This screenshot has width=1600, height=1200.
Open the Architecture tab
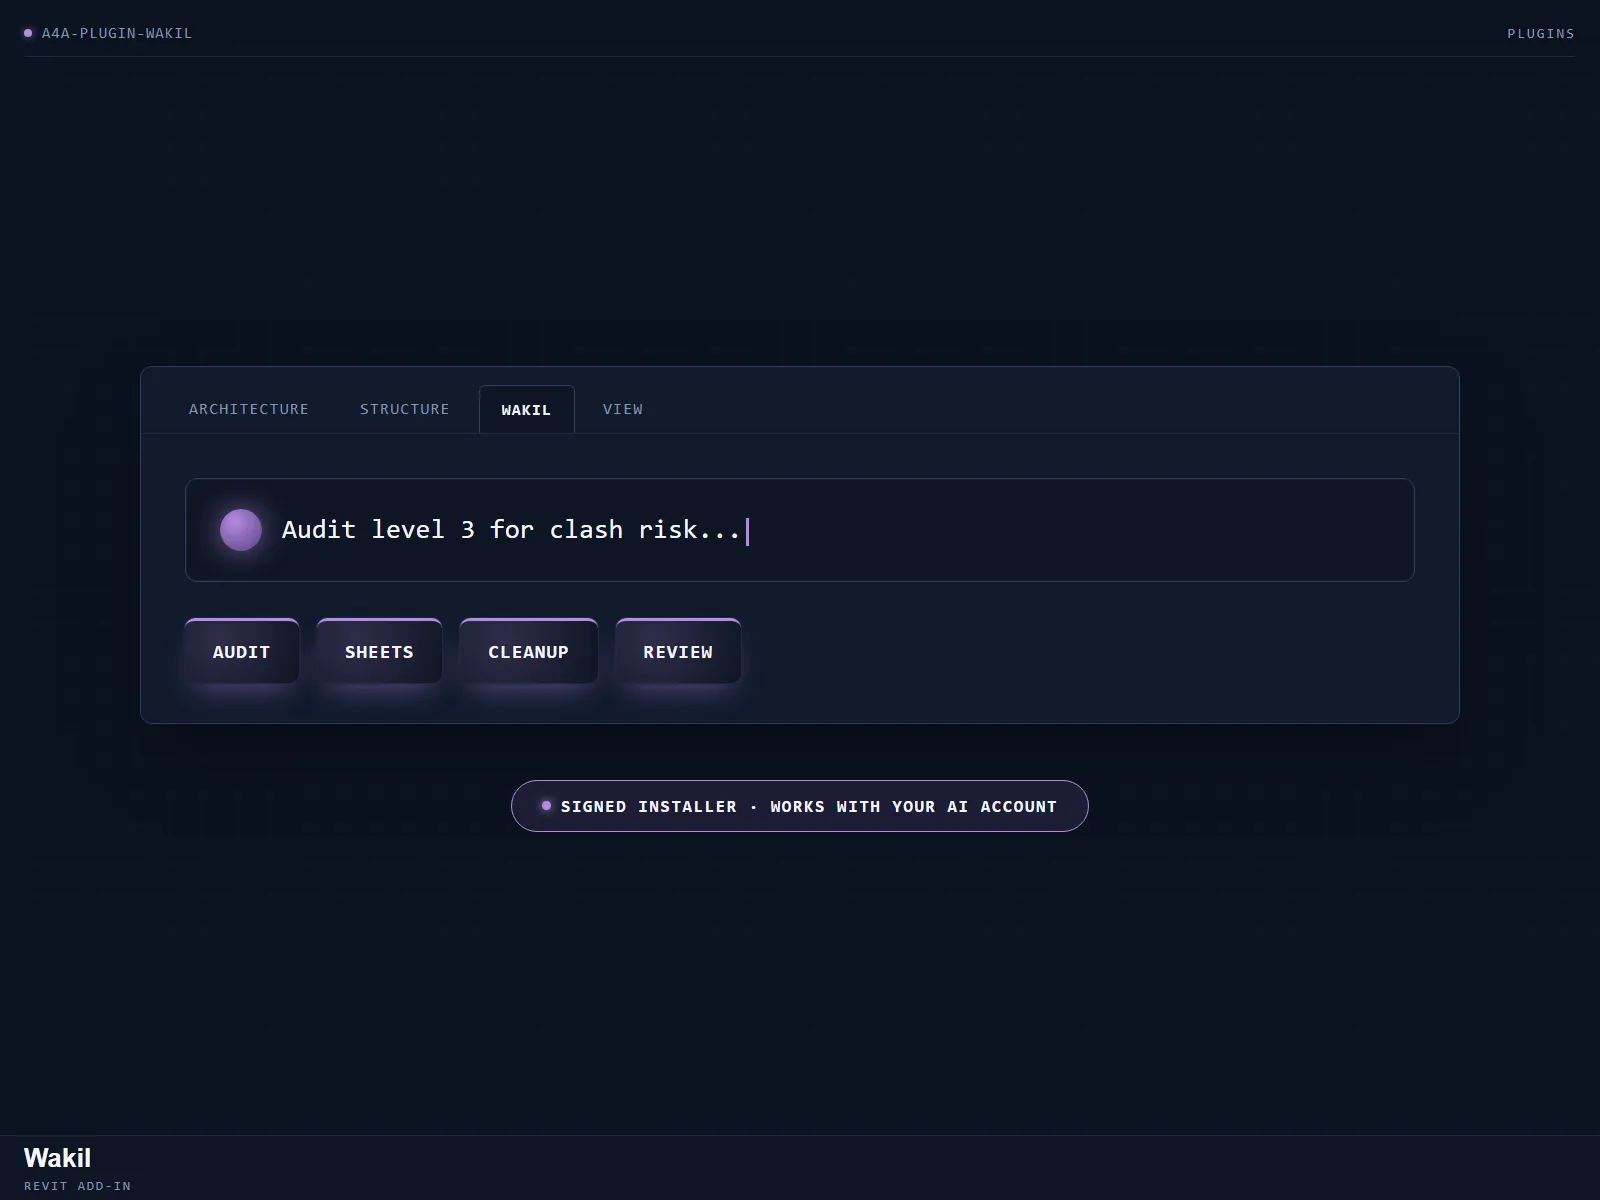point(249,409)
